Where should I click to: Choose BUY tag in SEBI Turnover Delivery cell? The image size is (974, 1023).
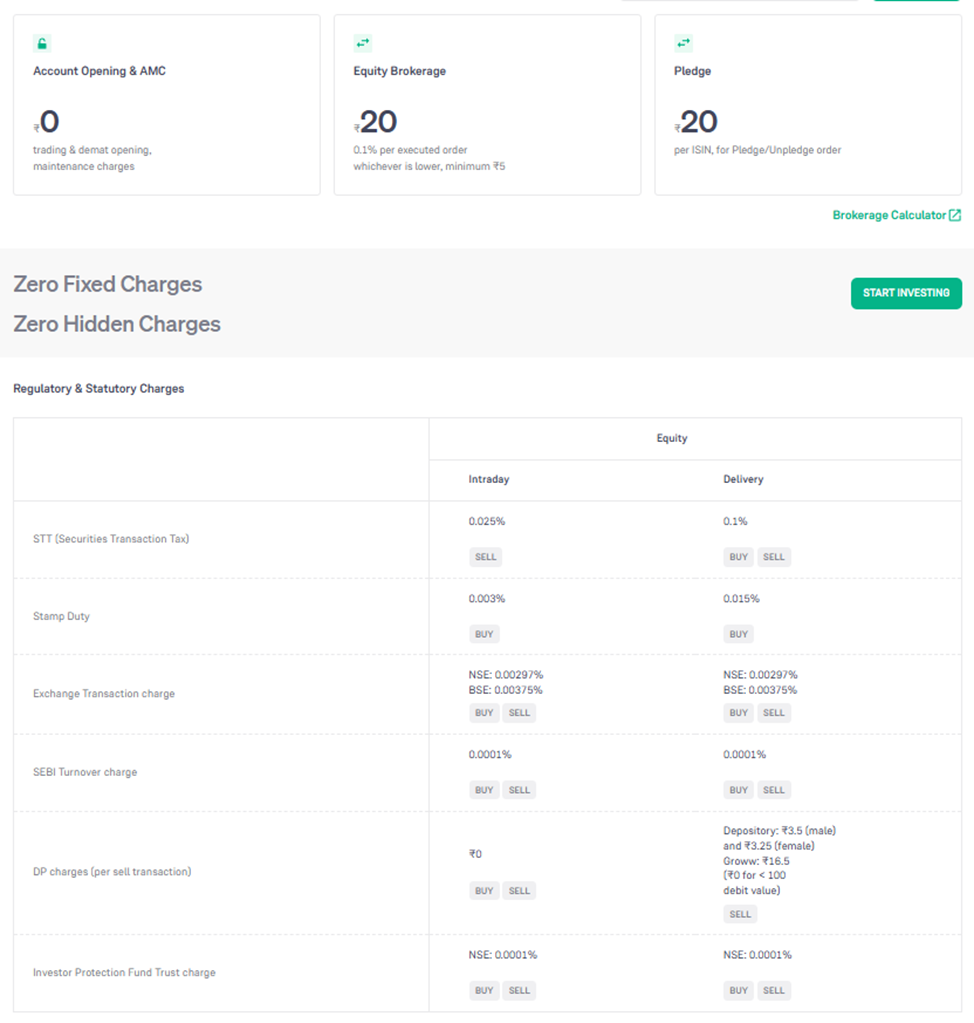[739, 790]
